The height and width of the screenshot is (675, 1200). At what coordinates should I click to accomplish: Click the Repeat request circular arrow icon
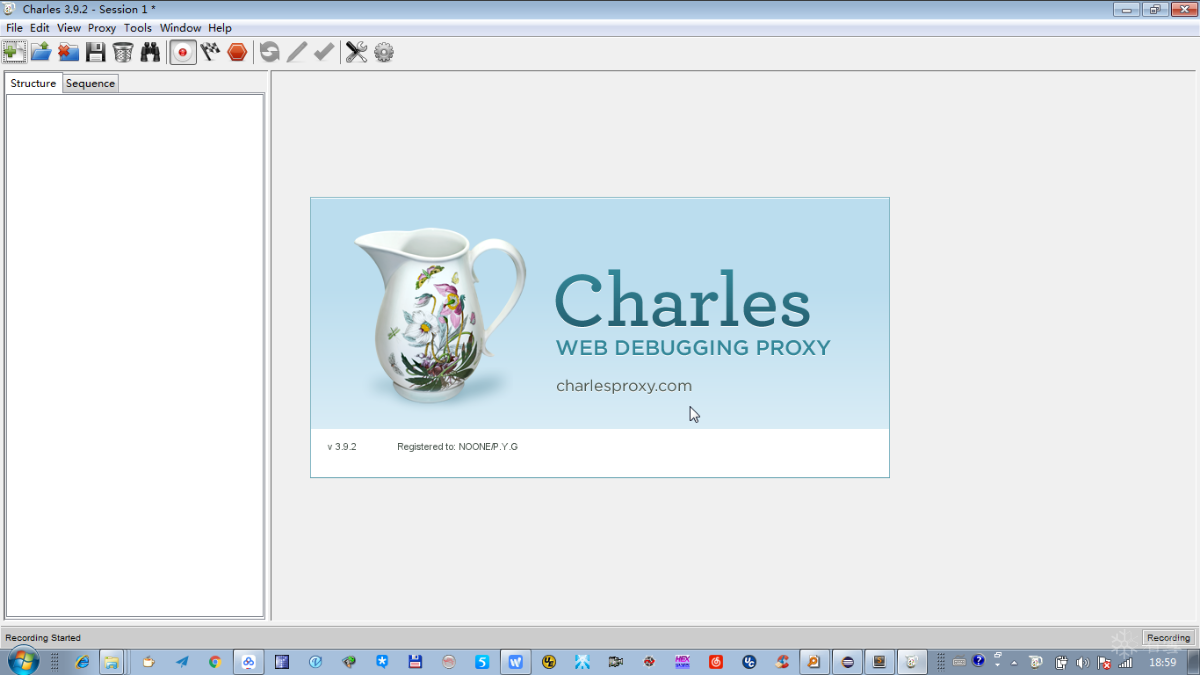[x=270, y=52]
